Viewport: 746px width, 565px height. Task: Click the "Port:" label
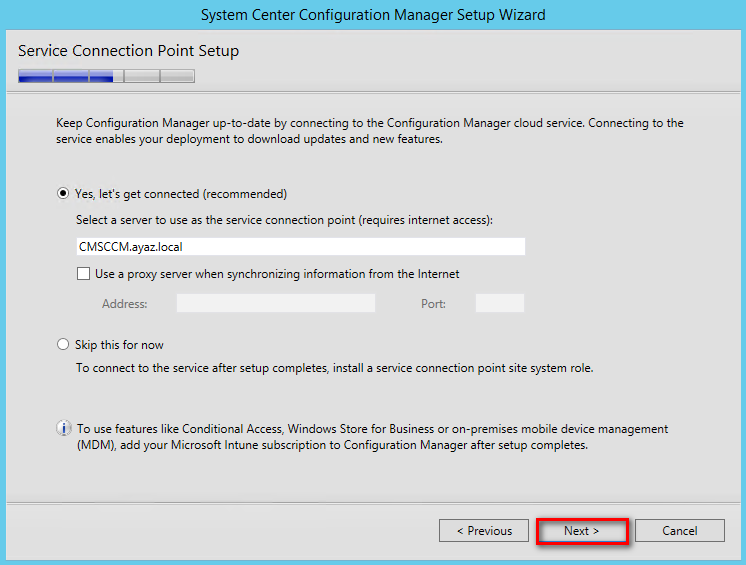coord(433,304)
